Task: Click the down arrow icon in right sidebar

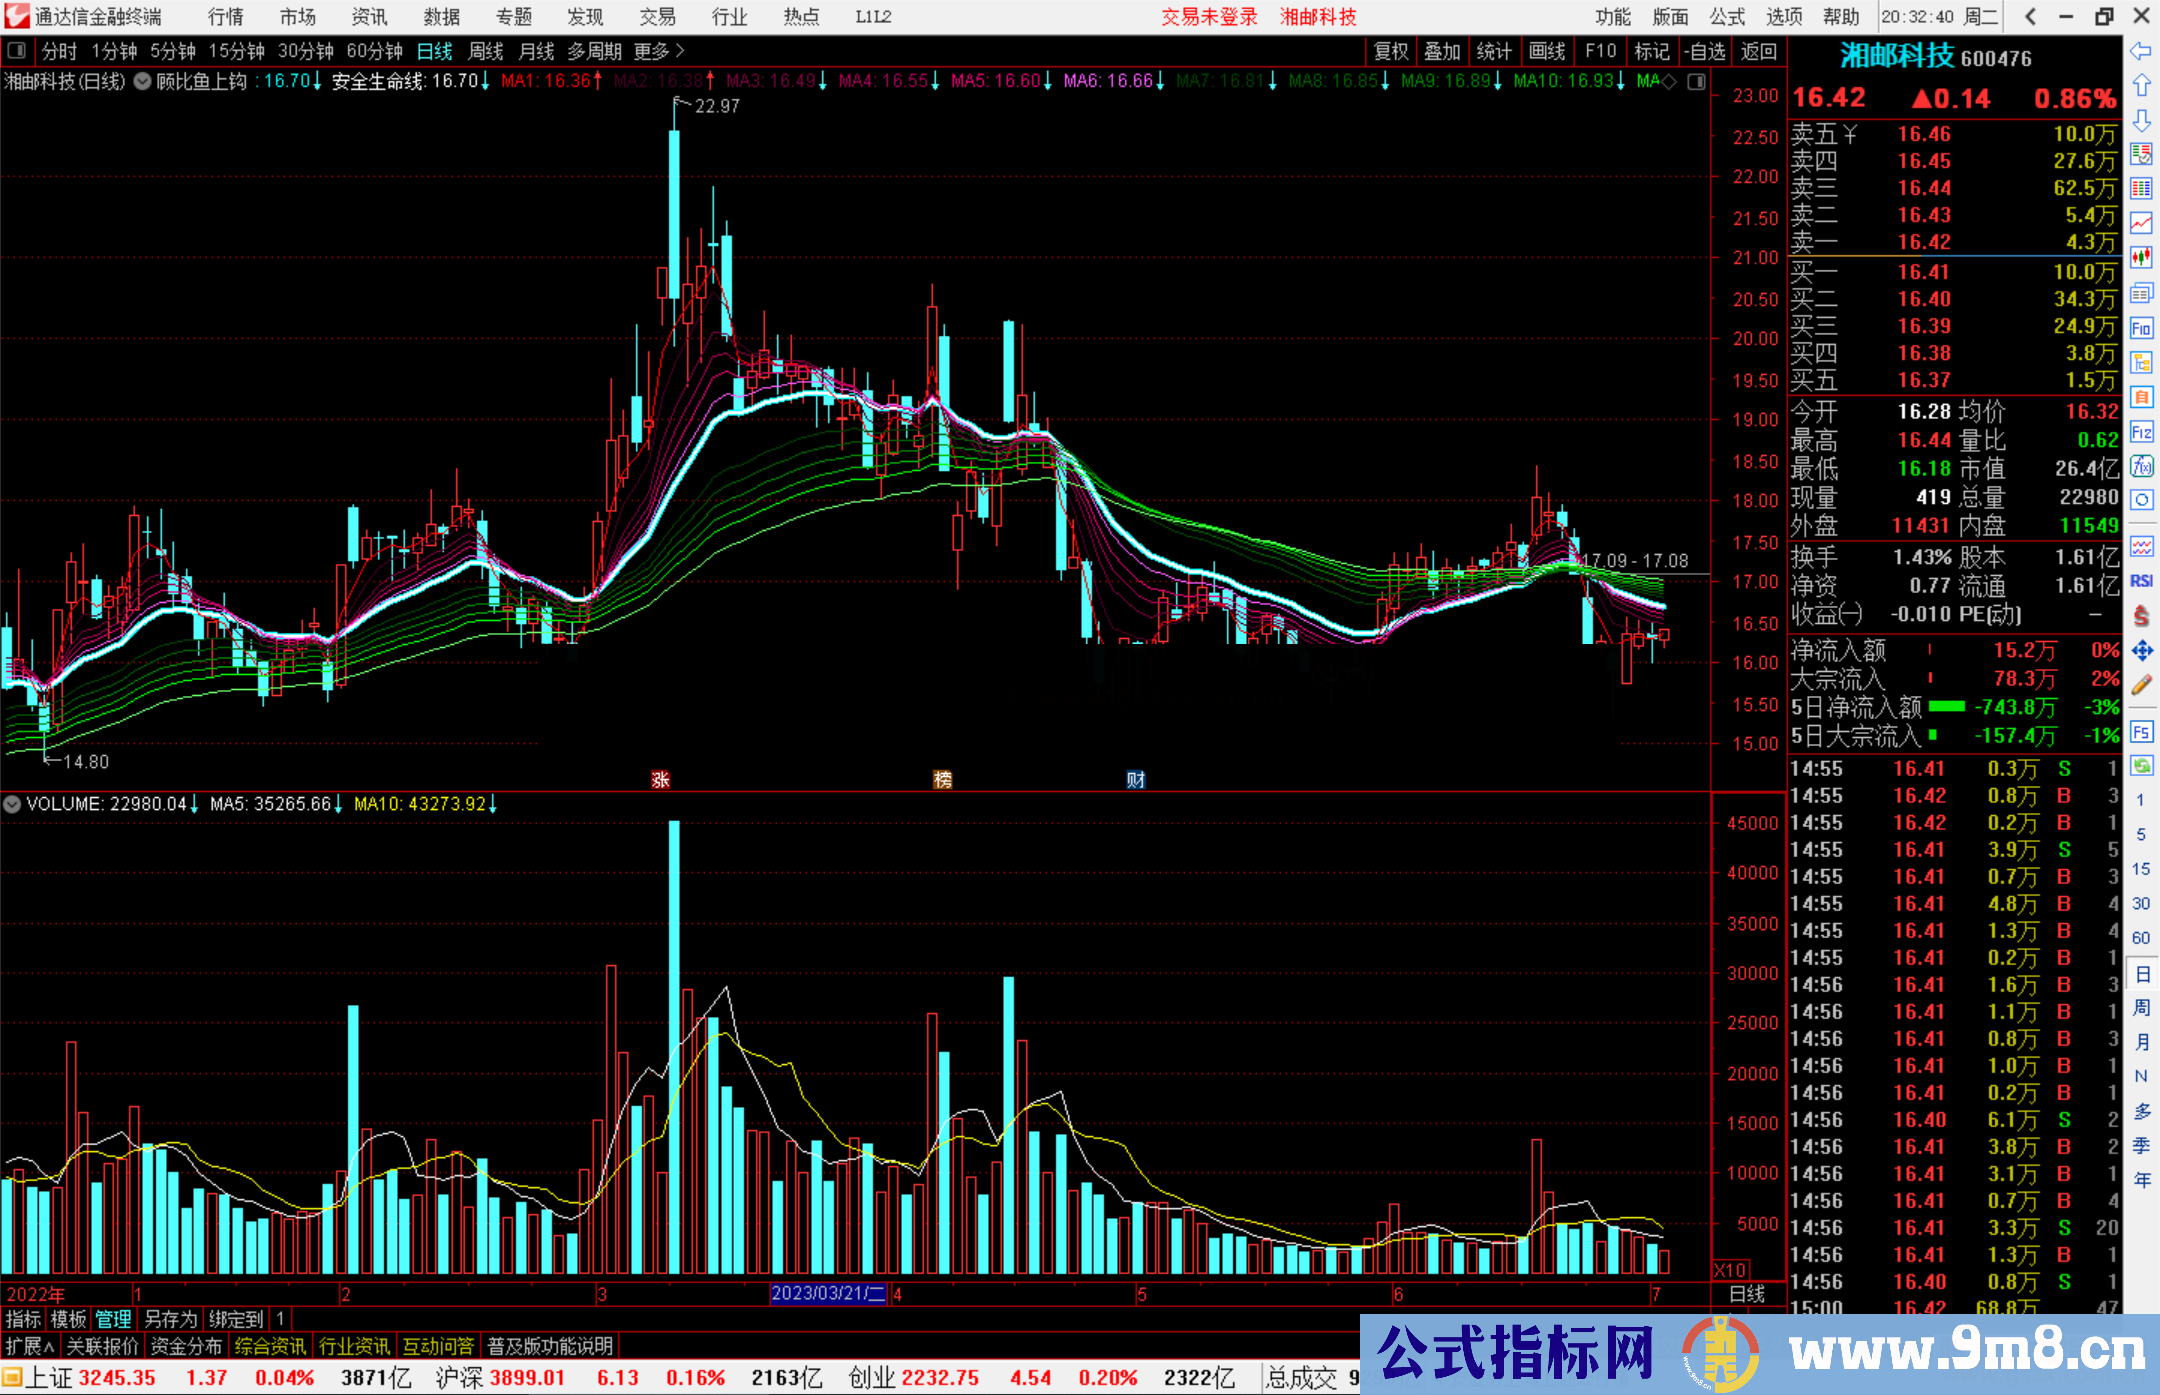Action: 2141,120
